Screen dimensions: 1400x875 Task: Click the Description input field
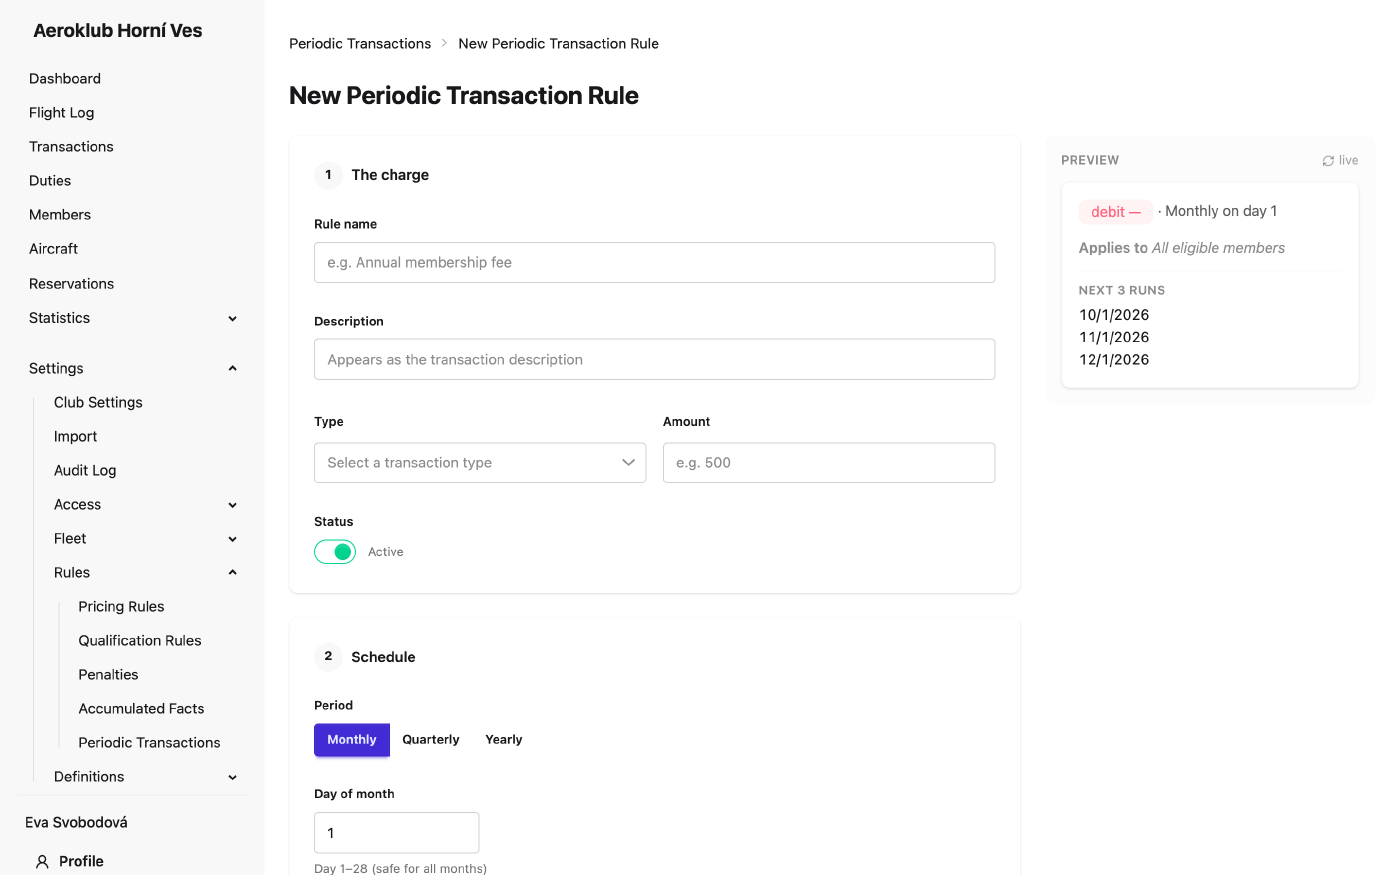coord(654,360)
